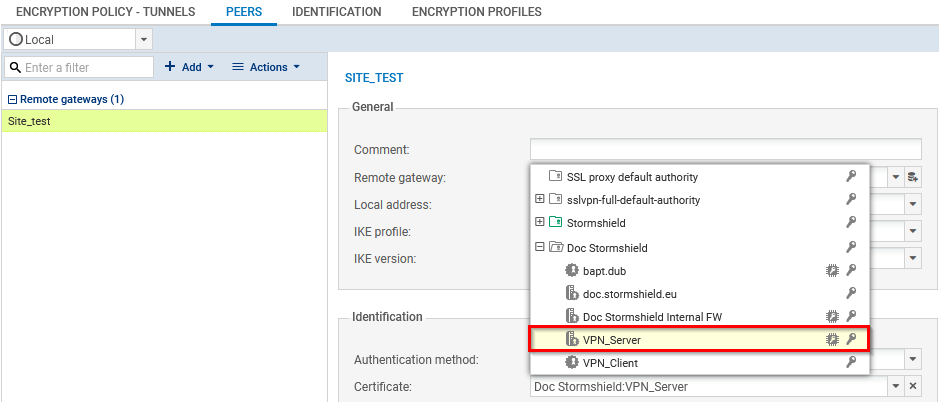Clear the Certificate field with the X icon

913,387
